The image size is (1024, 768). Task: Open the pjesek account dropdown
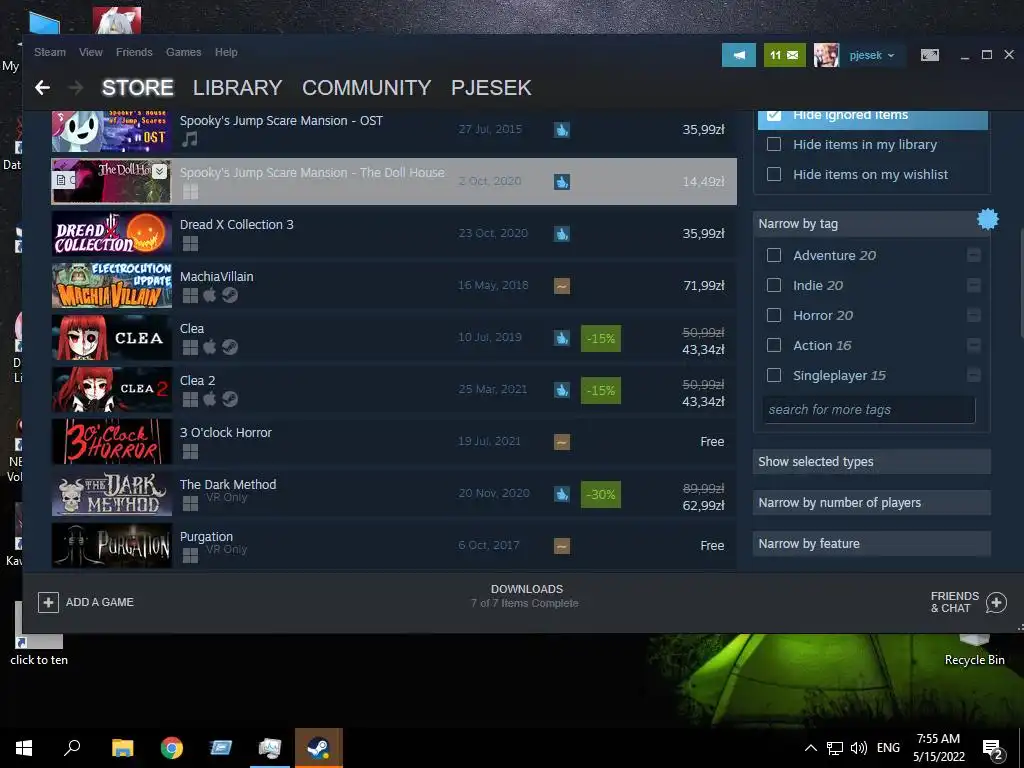tap(872, 56)
